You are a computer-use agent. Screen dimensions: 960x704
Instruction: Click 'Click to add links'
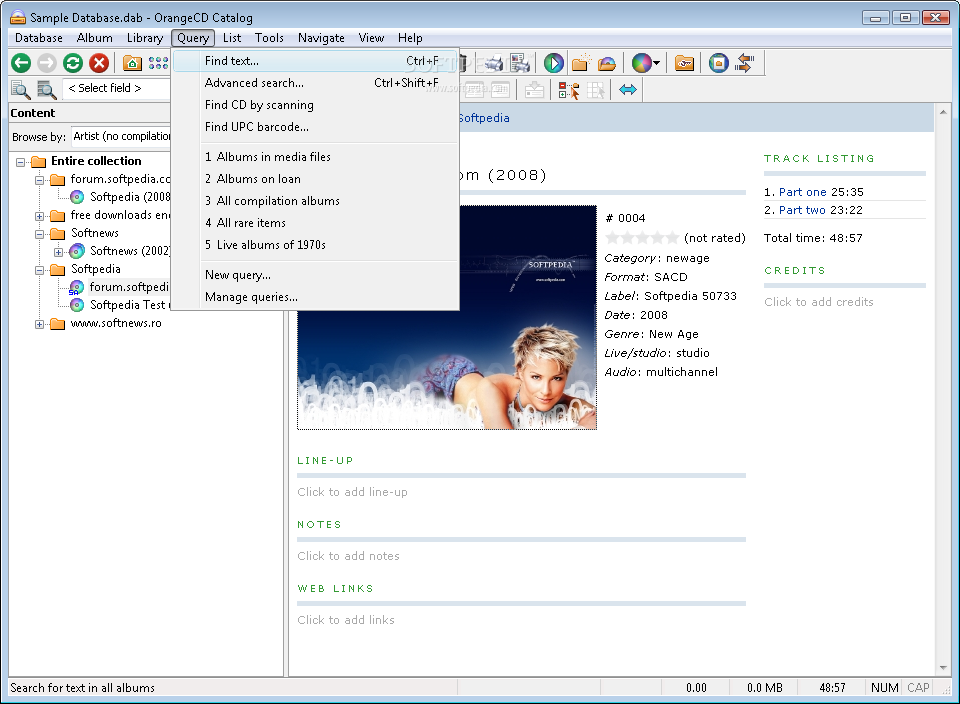(x=346, y=620)
